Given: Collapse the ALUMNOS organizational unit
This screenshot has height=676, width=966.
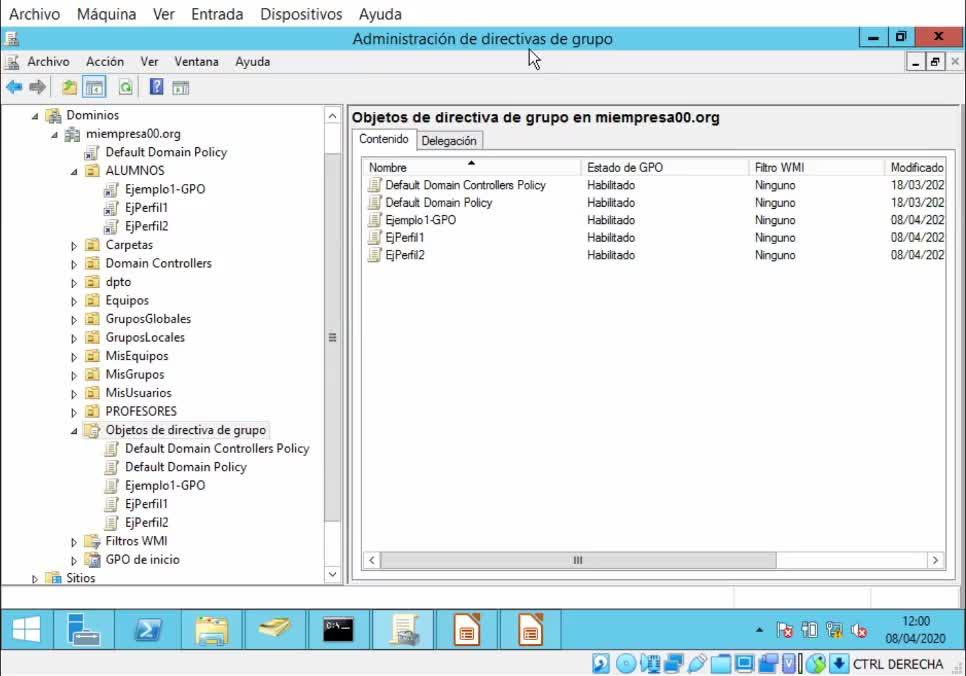Looking at the screenshot, I should (x=74, y=171).
